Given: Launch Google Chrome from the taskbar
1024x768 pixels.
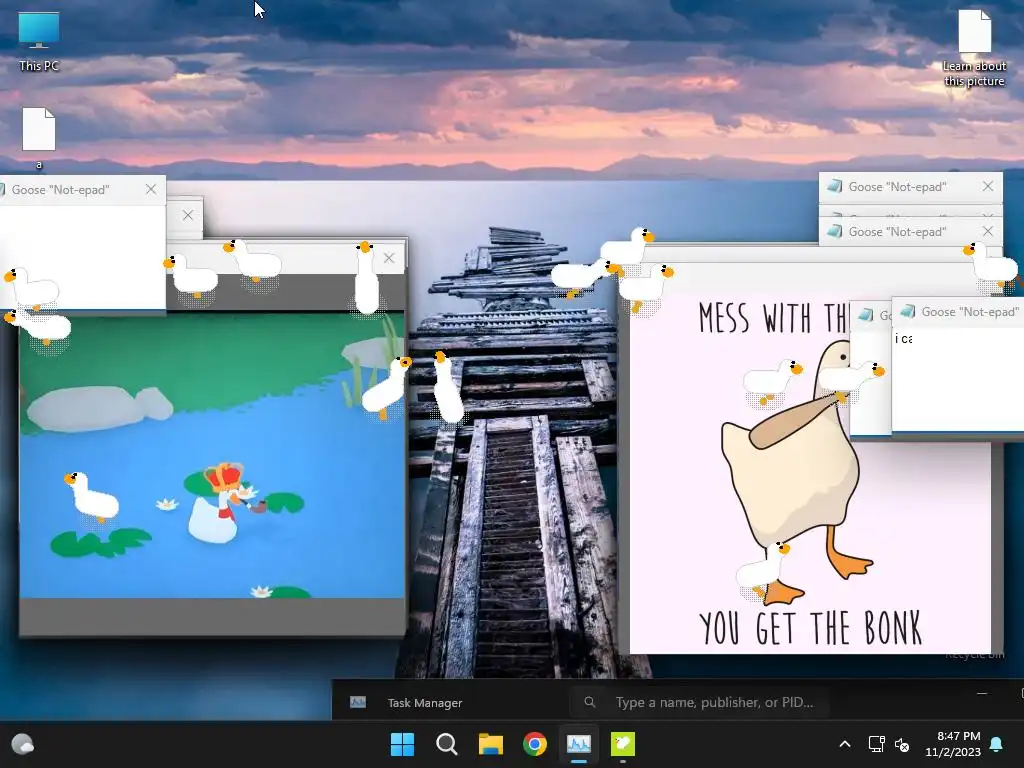Looking at the screenshot, I should coord(535,744).
